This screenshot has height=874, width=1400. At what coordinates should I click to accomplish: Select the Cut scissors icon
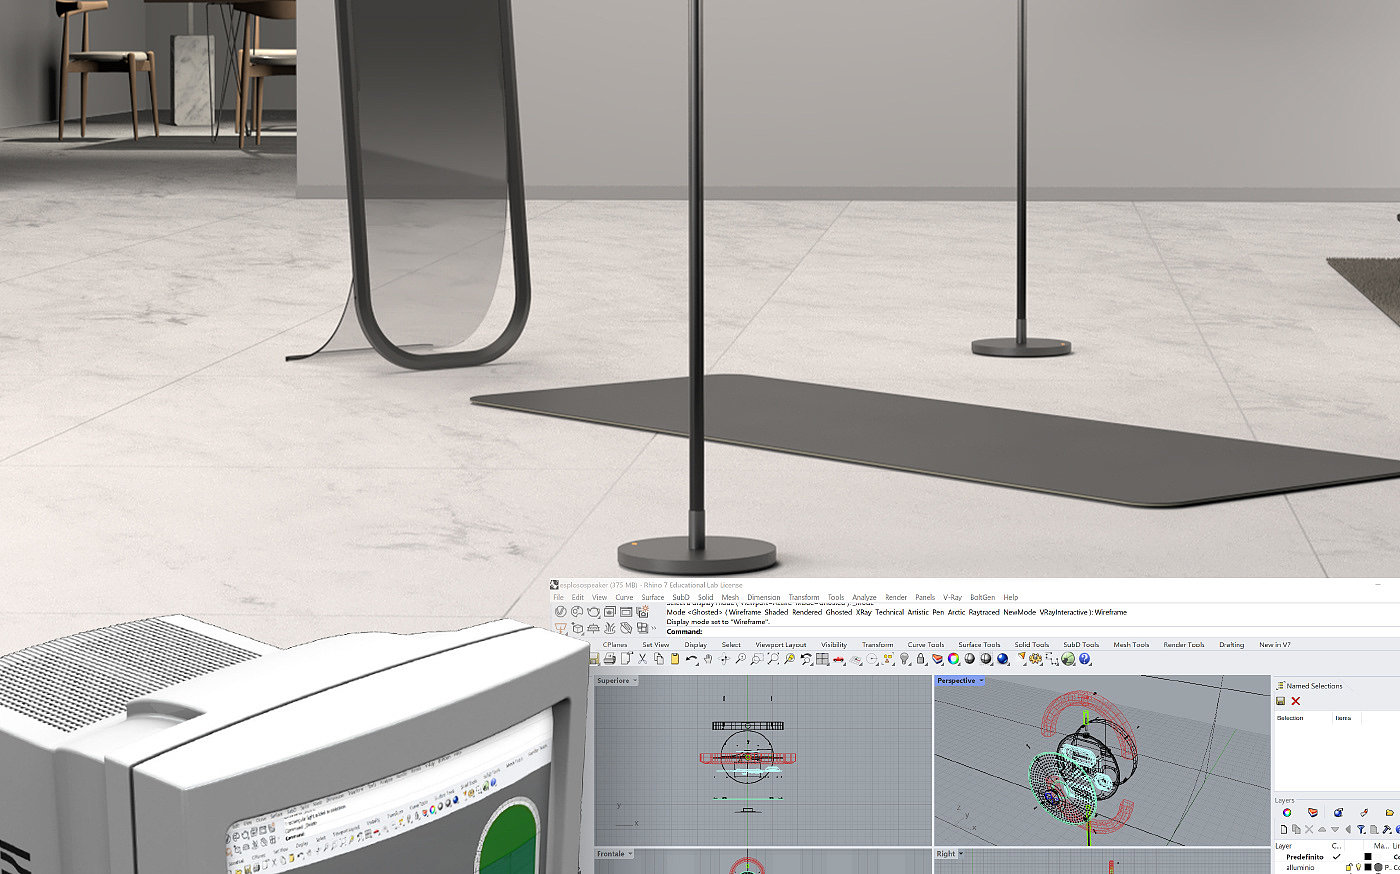(642, 659)
